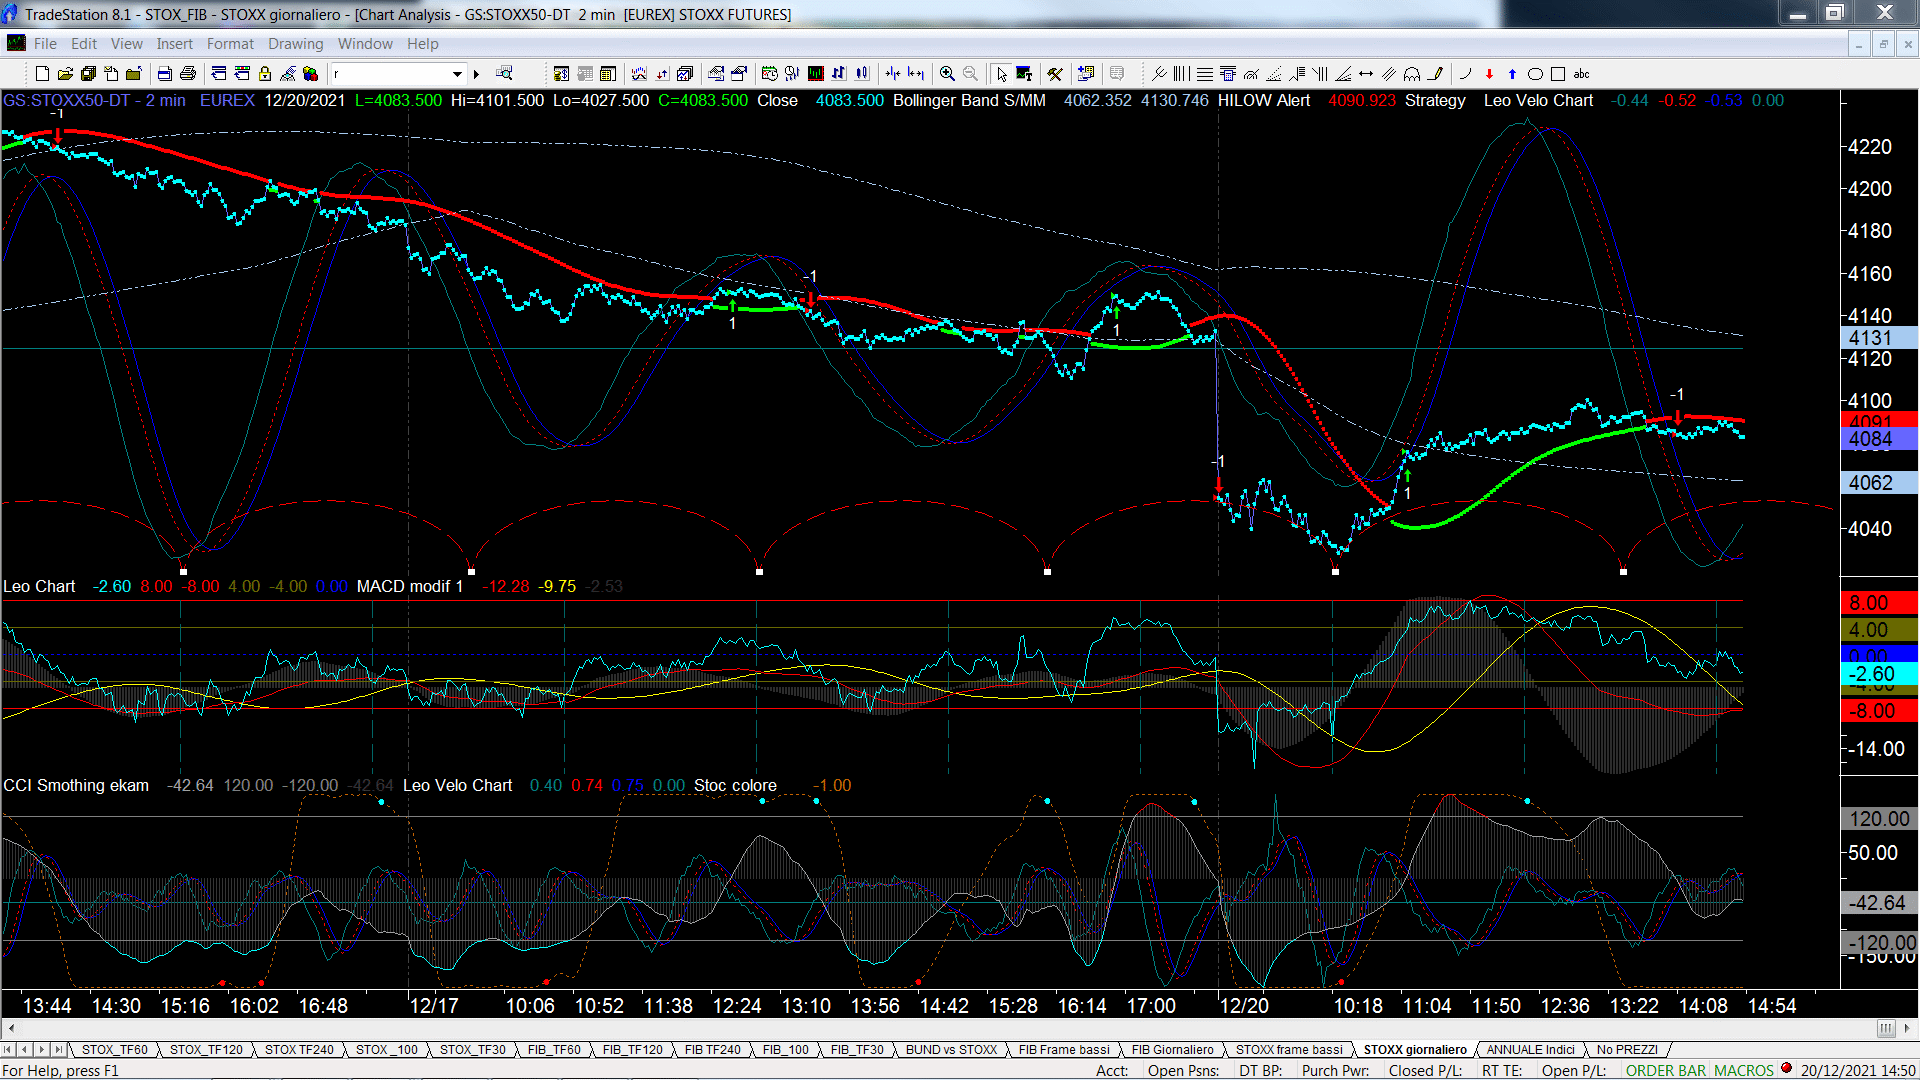This screenshot has height=1080, width=1920.
Task: Select the pointer arrow tool
Action: (x=1001, y=74)
